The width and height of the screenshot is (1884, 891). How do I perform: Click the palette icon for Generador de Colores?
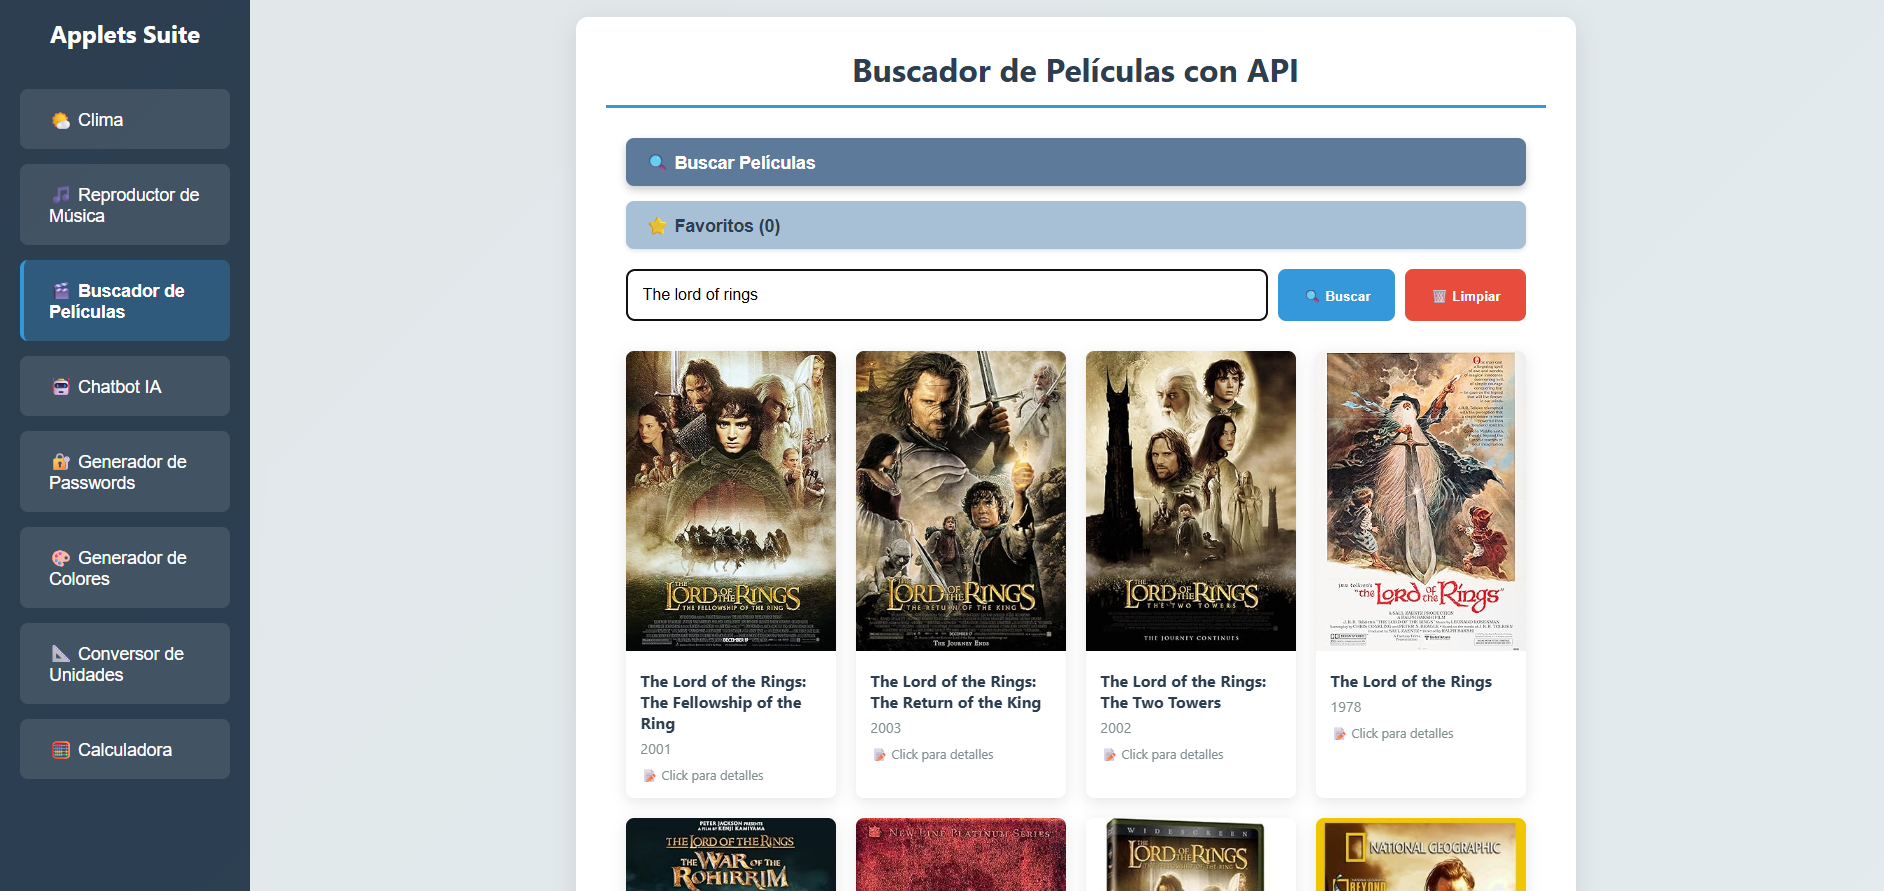pyautogui.click(x=61, y=558)
